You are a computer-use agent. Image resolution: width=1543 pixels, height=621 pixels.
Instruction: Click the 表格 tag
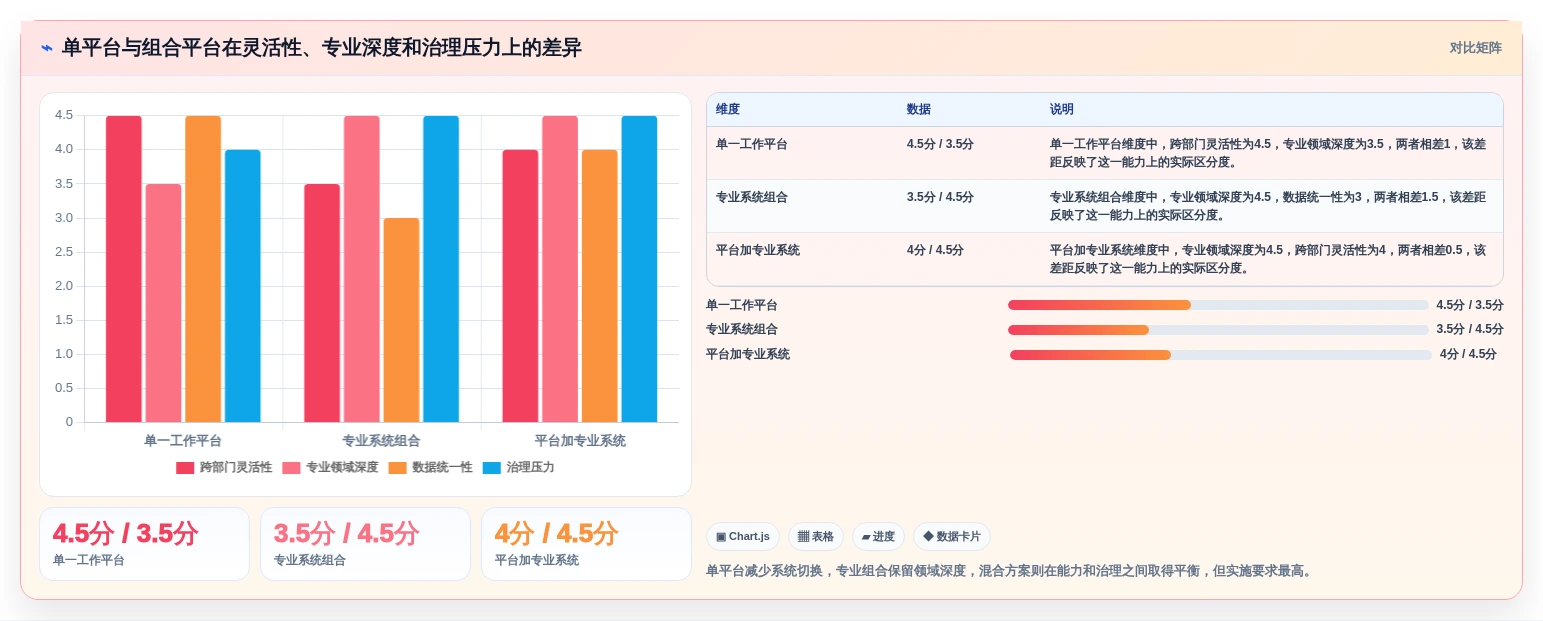(816, 537)
